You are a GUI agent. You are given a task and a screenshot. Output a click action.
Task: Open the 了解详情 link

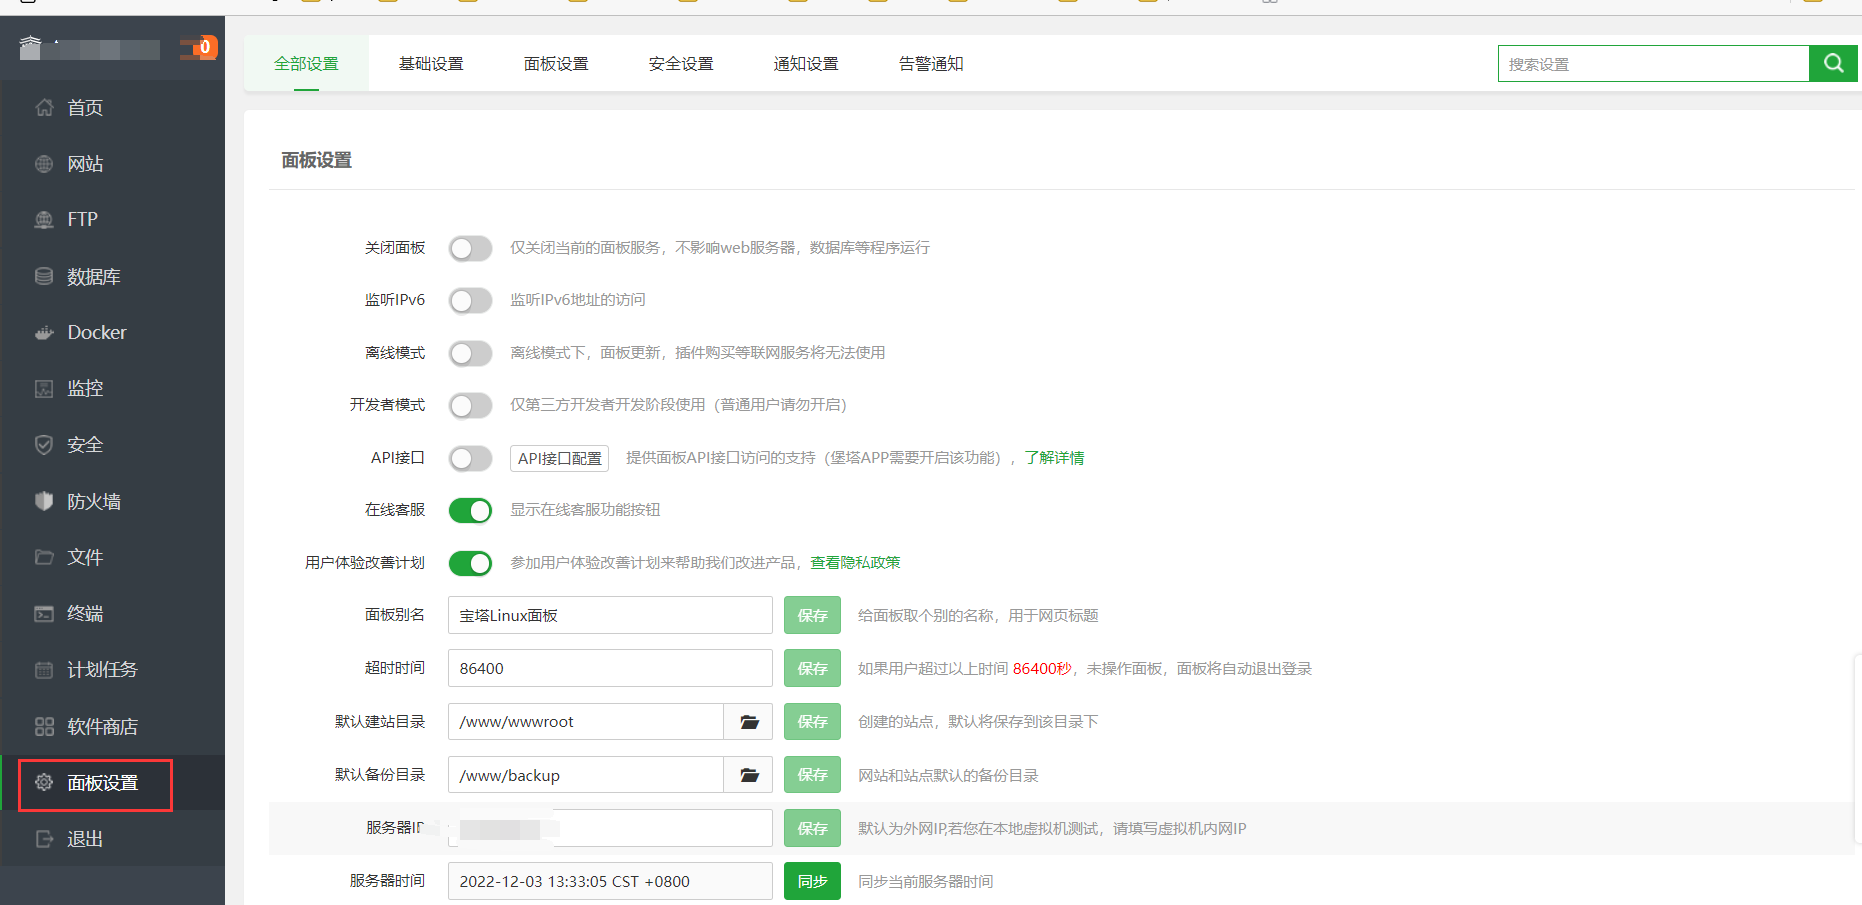(1054, 458)
